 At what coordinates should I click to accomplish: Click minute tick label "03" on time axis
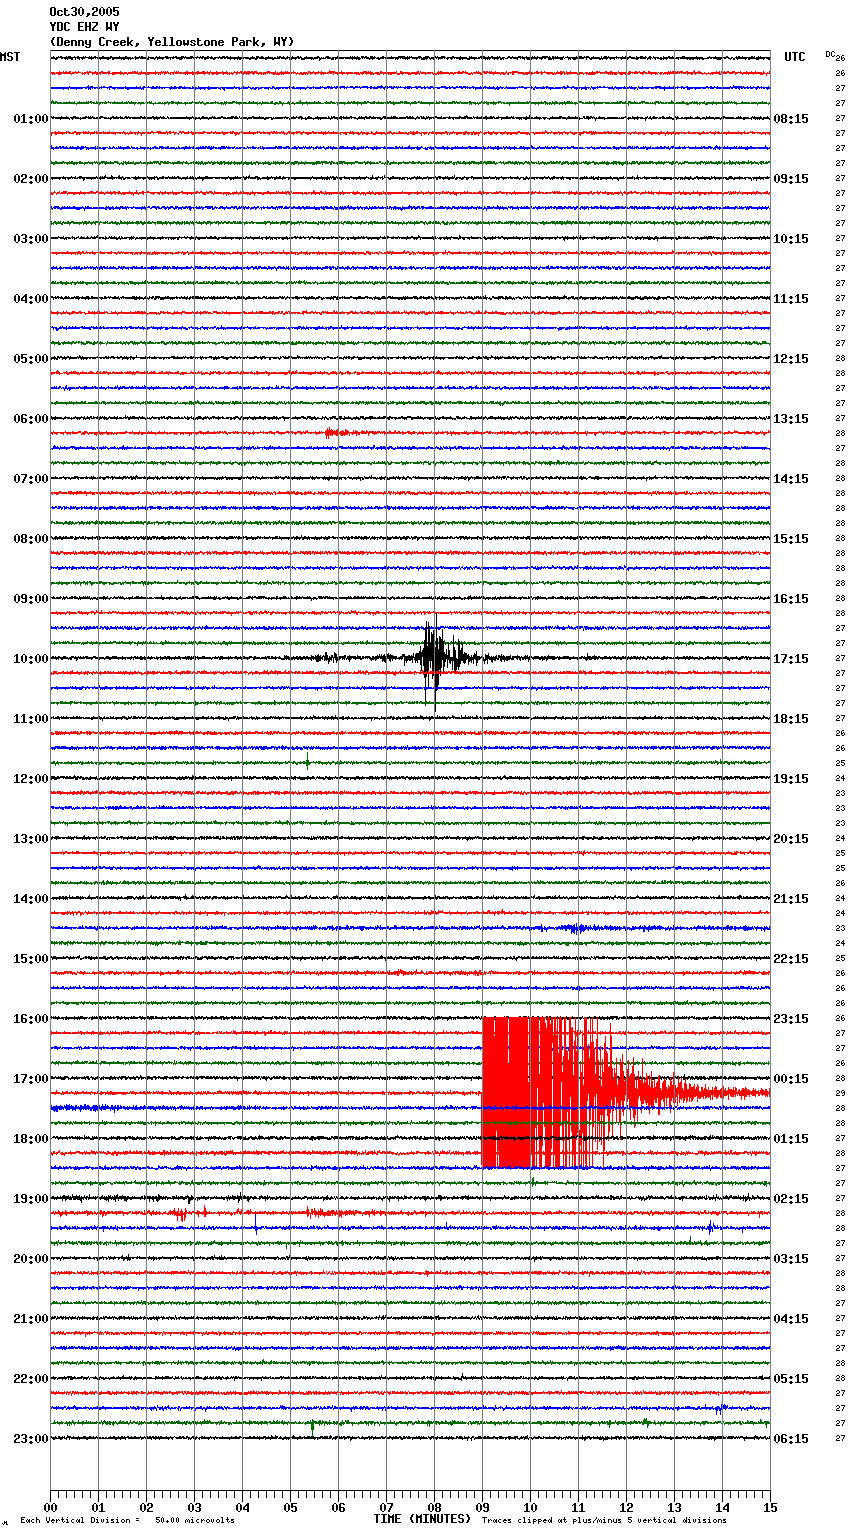[x=194, y=1507]
